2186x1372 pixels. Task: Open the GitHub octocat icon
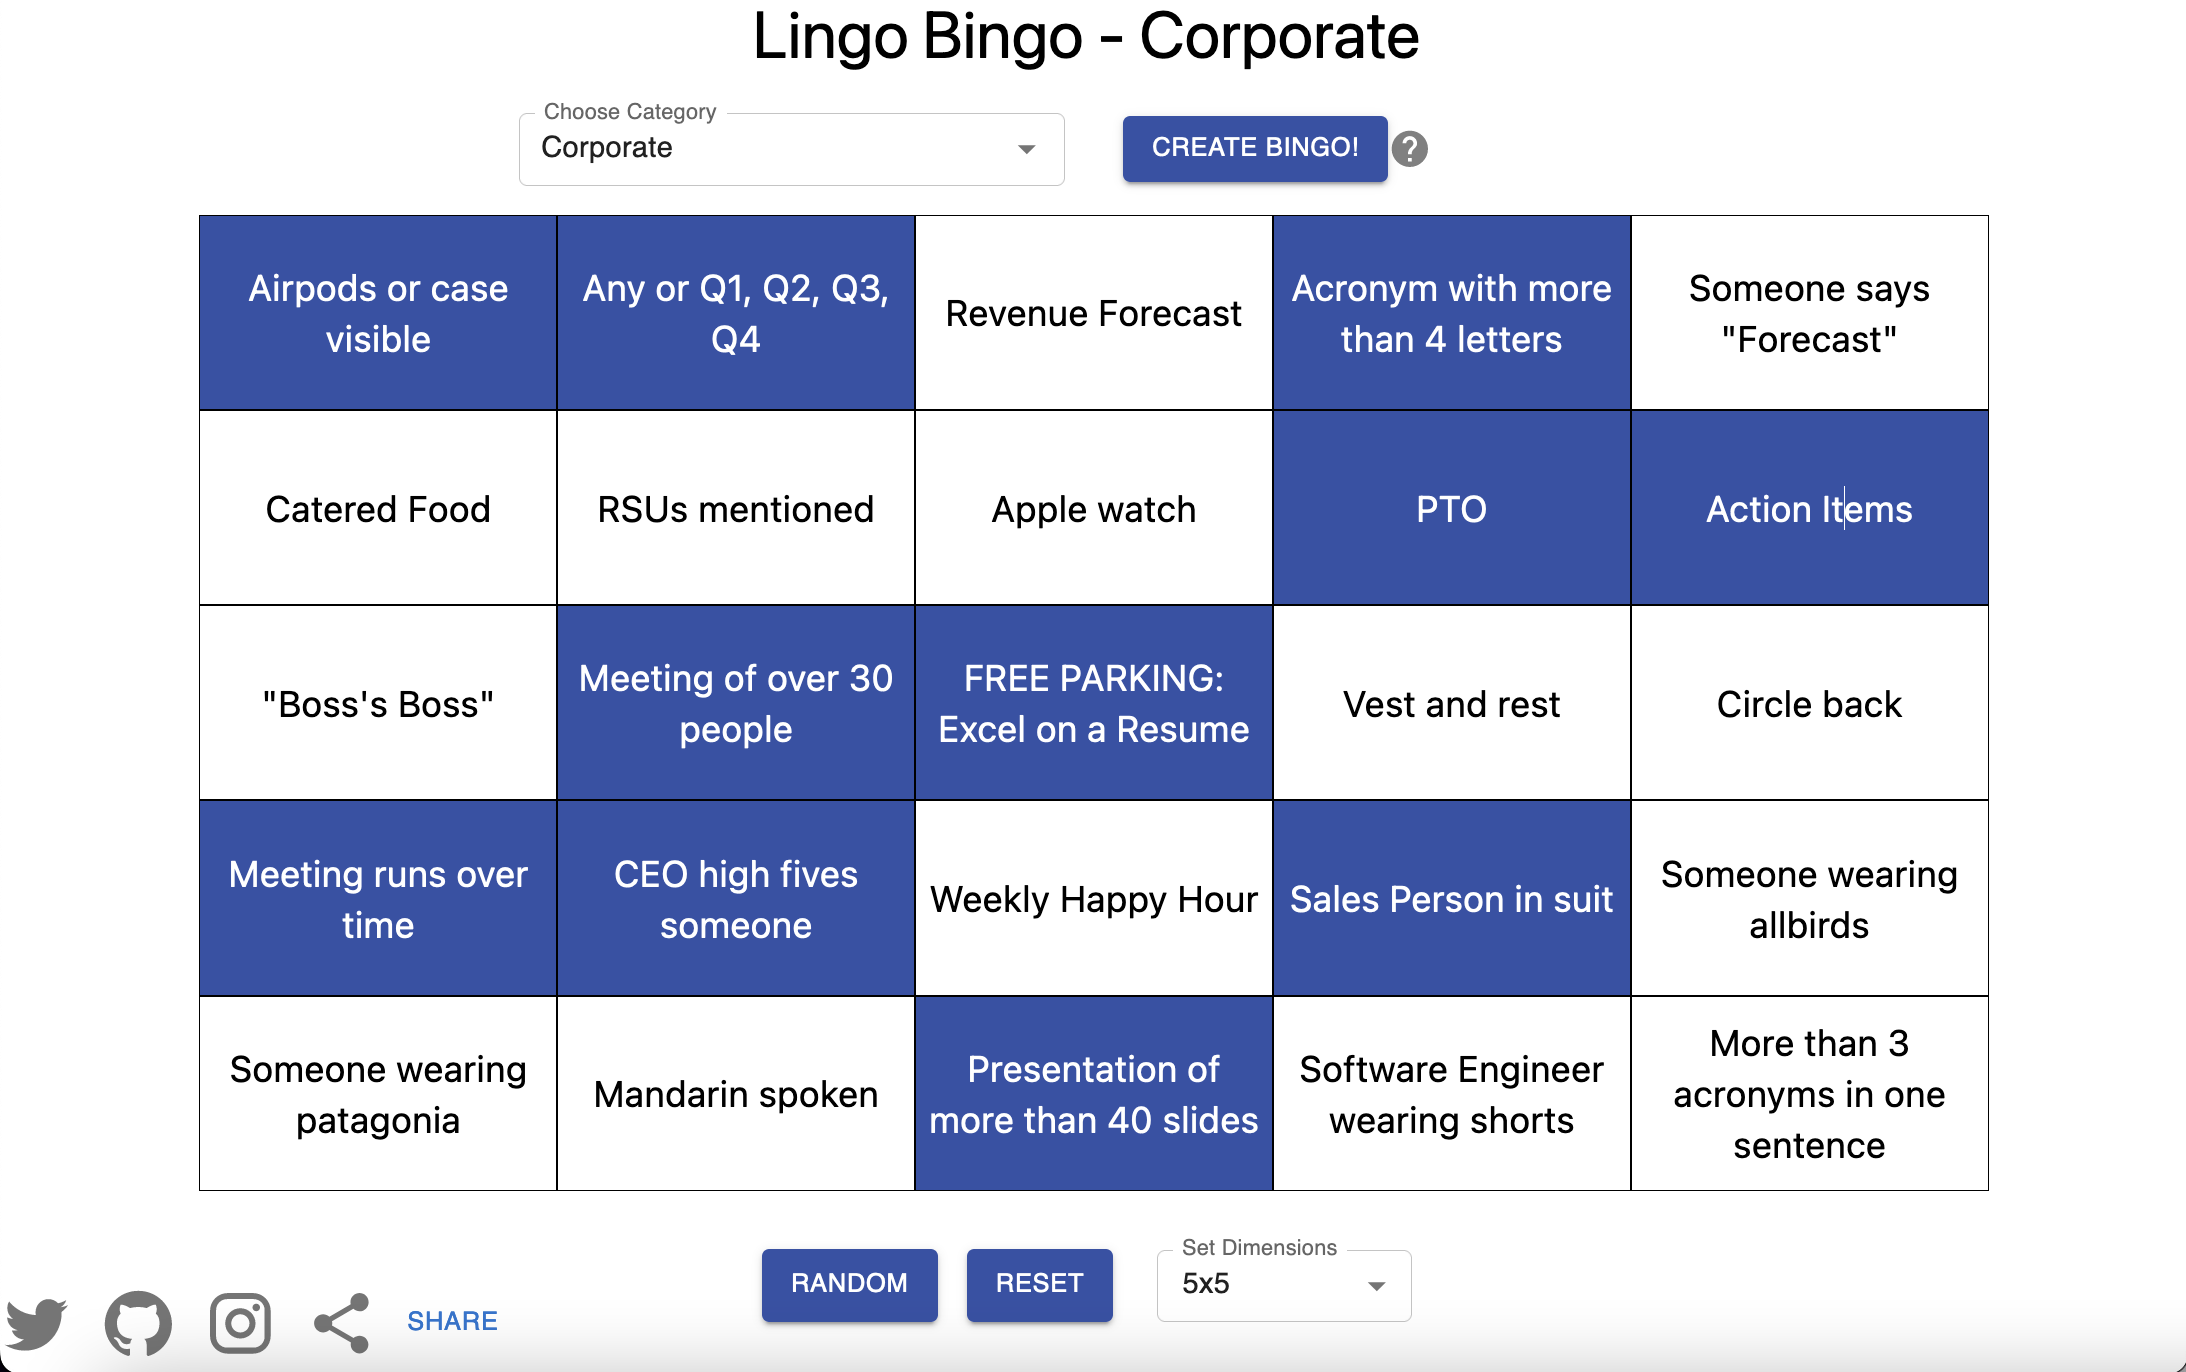(138, 1322)
